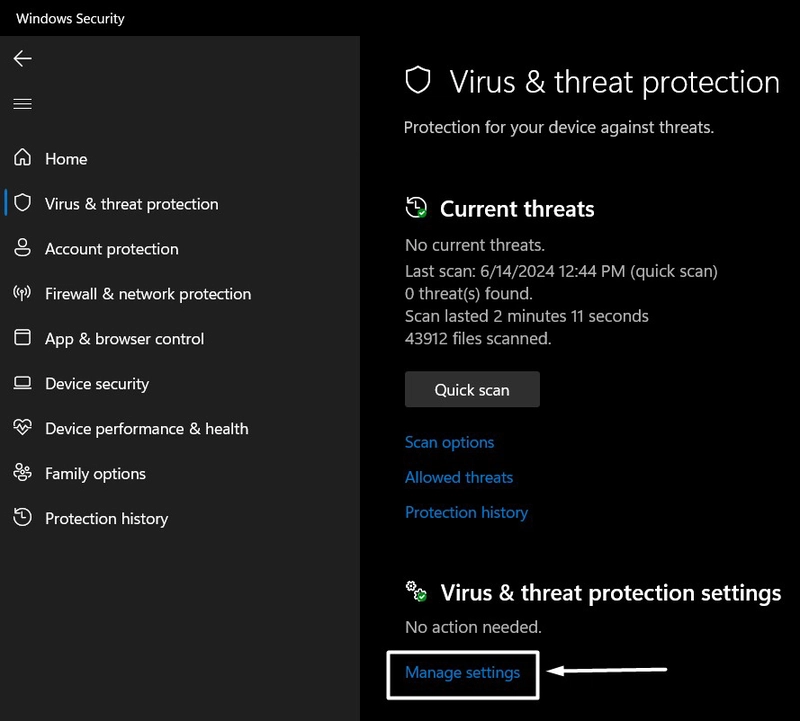Select Virus & threat protection sidebar label
This screenshot has height=721, width=800.
click(131, 204)
